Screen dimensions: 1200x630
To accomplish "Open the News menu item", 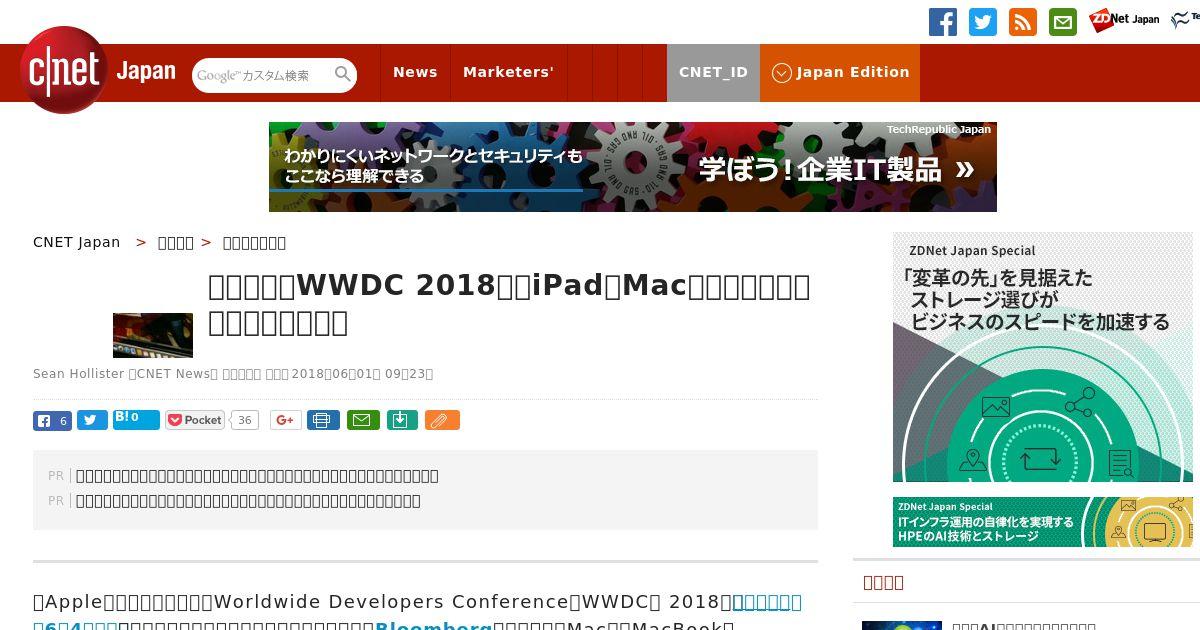I will pyautogui.click(x=415, y=72).
